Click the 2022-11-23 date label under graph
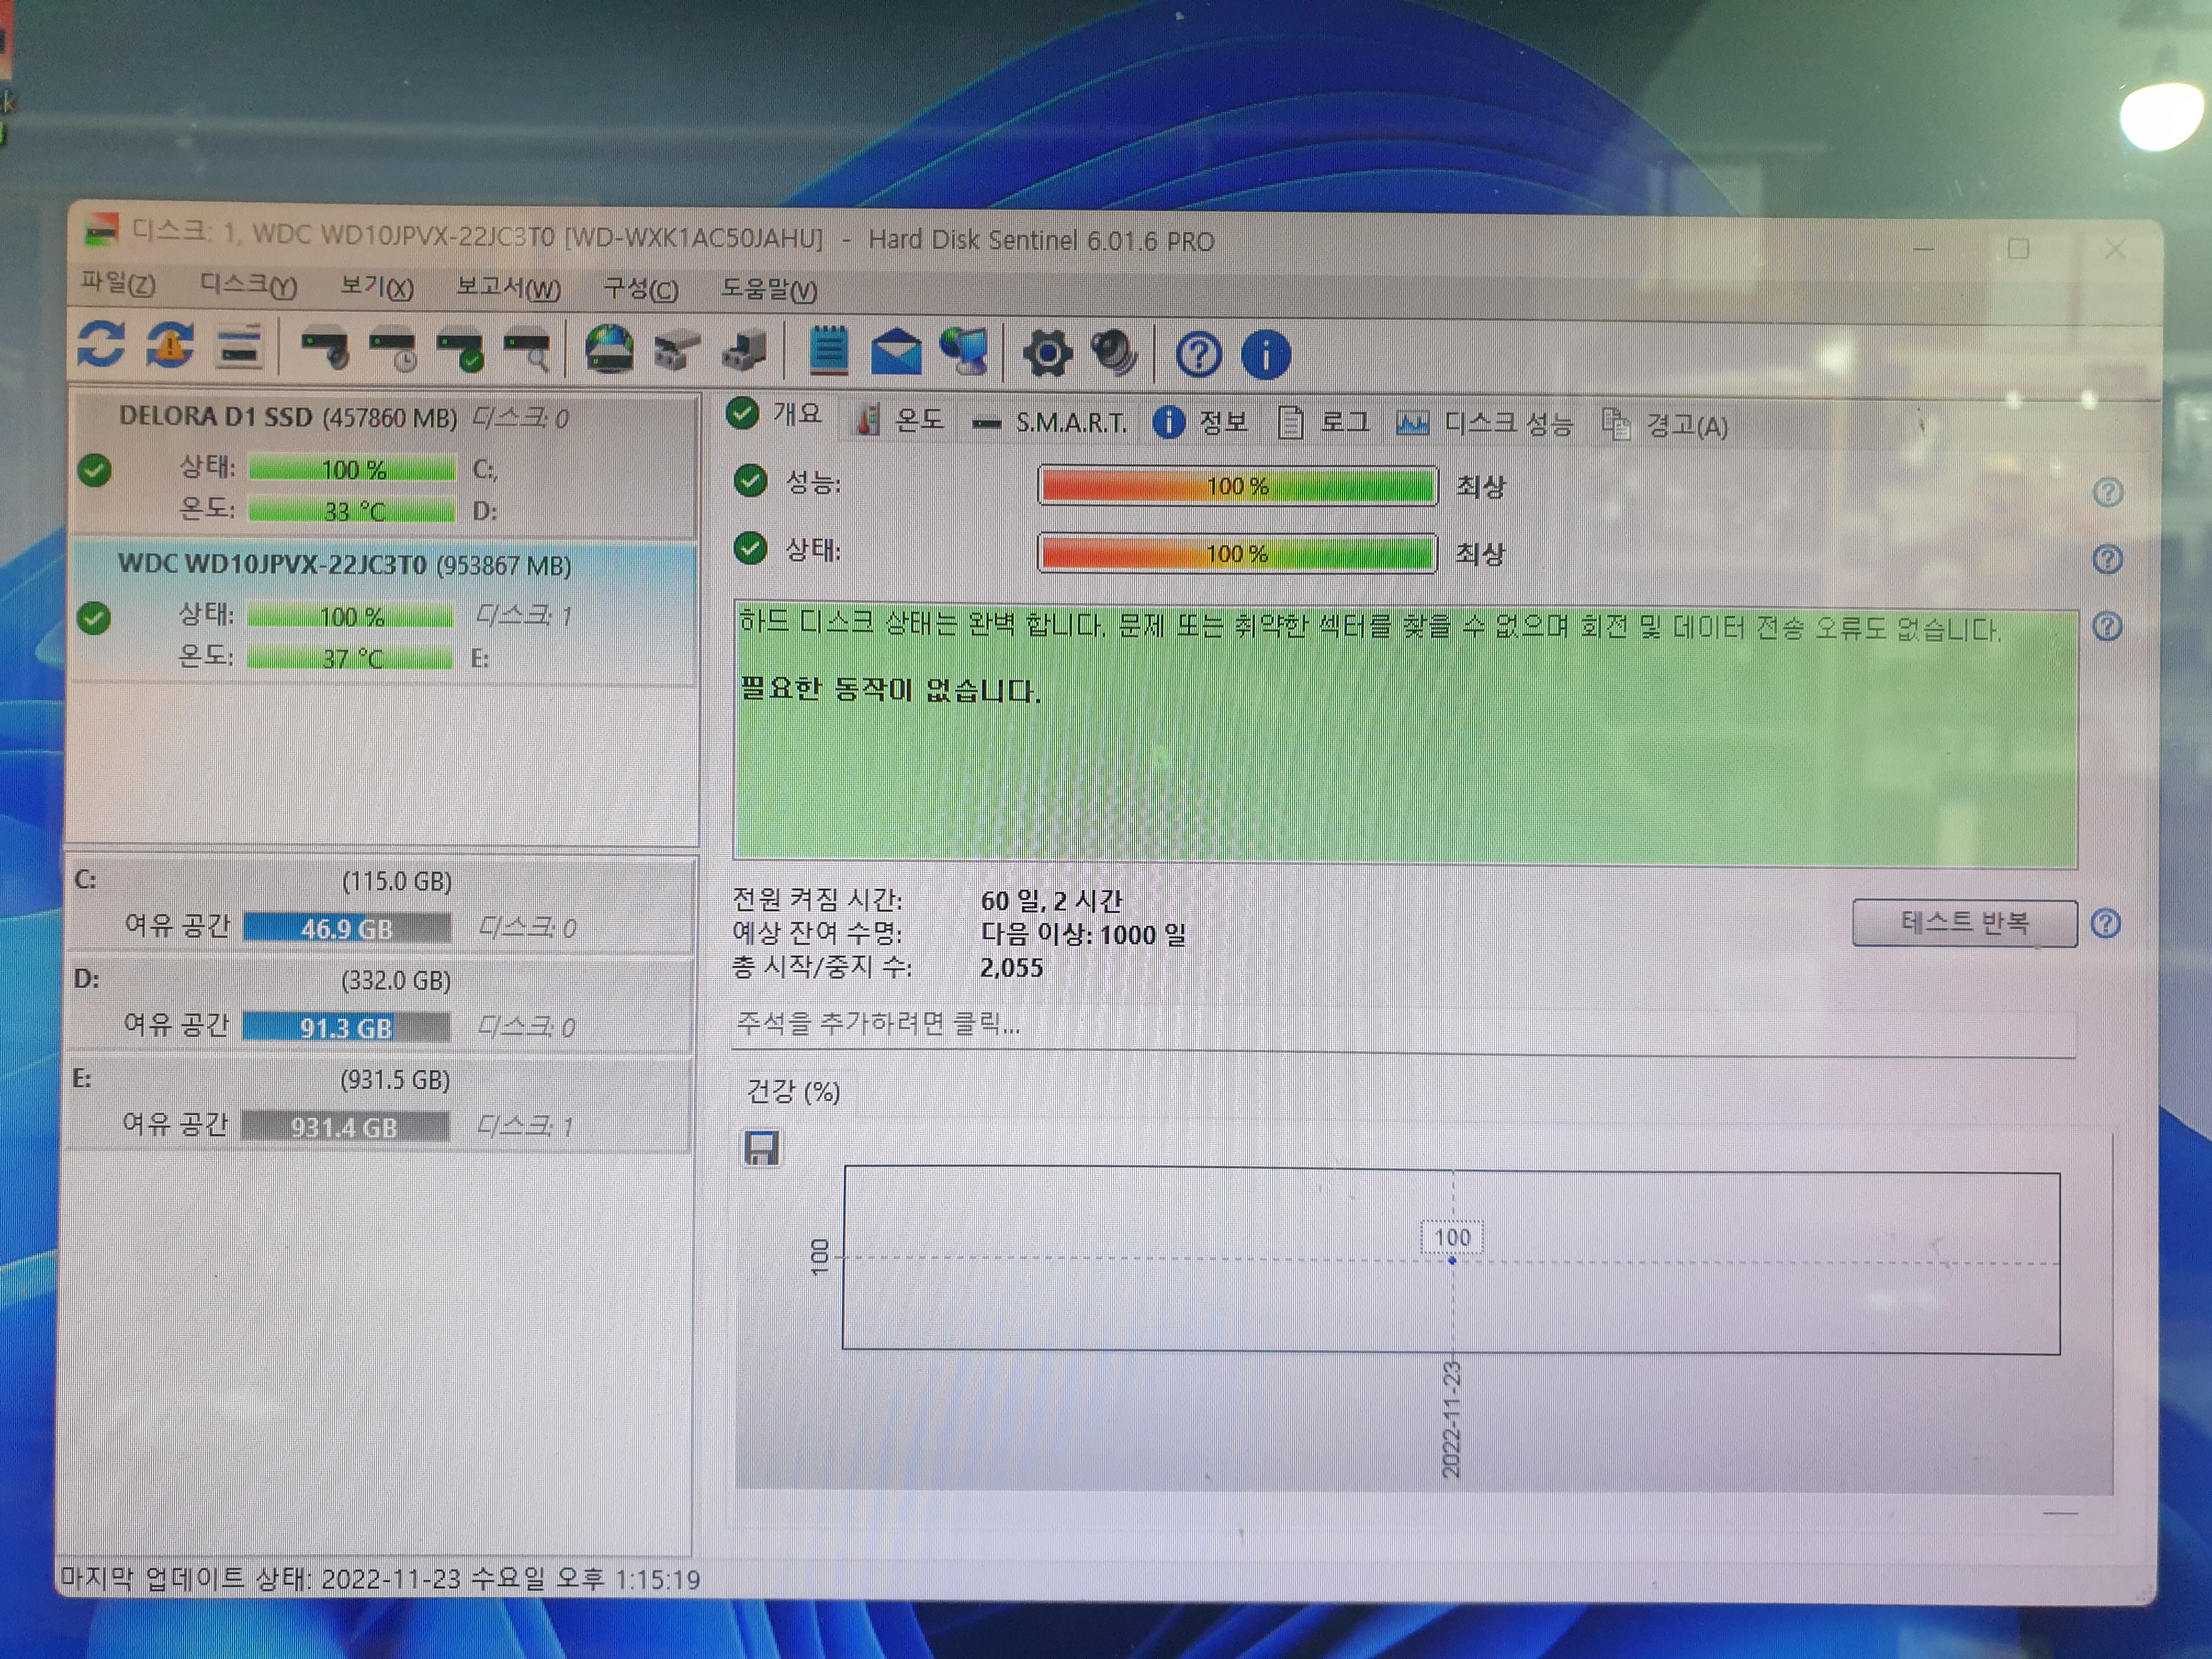The width and height of the screenshot is (2212, 1659). [1451, 1419]
